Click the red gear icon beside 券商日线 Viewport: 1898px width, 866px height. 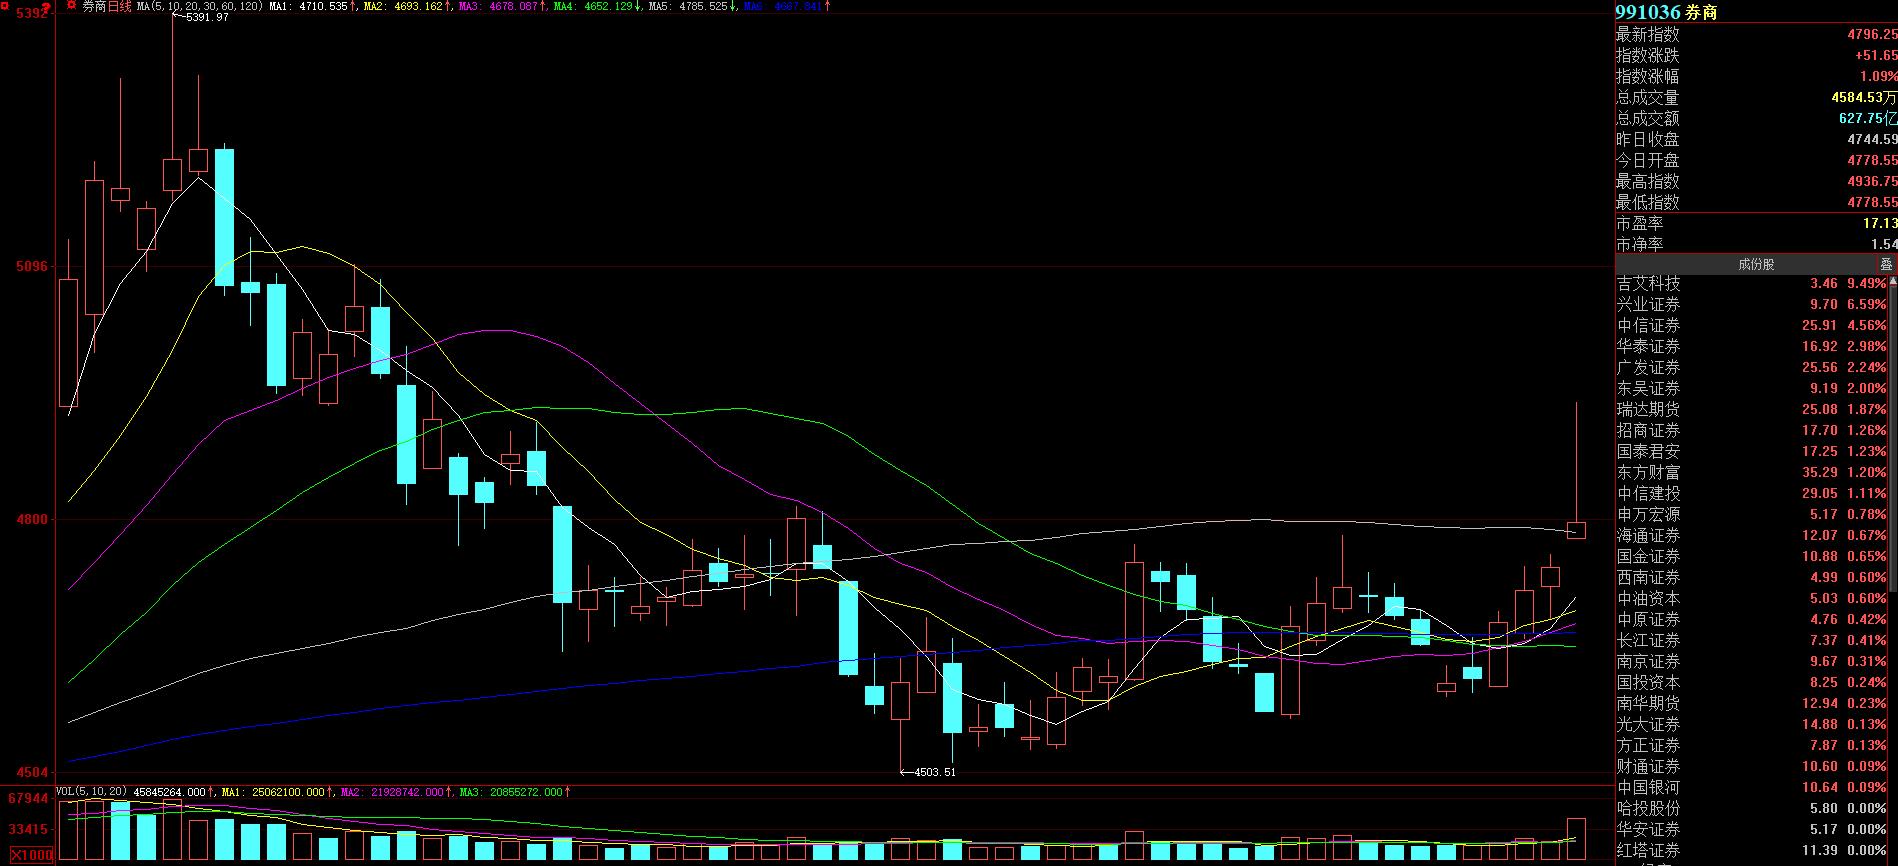tap(71, 6)
